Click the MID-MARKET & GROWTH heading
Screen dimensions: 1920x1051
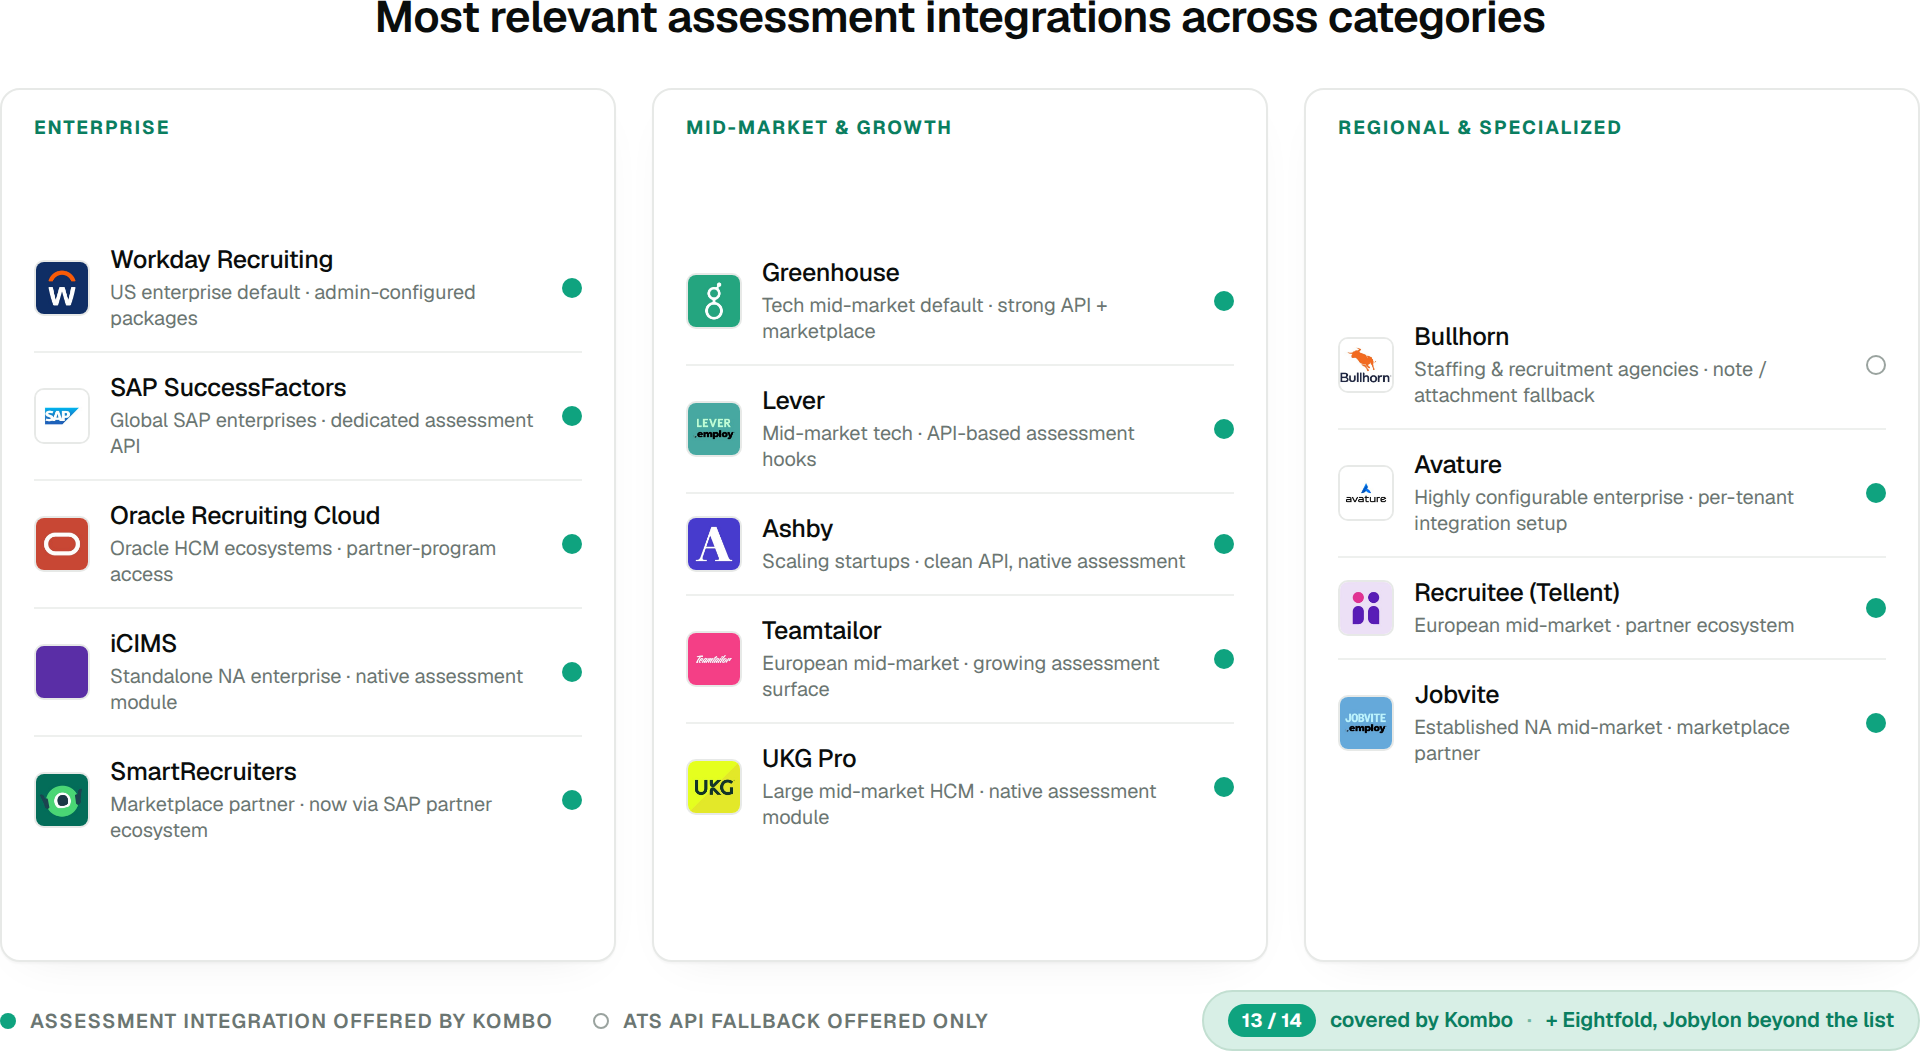[x=819, y=128]
